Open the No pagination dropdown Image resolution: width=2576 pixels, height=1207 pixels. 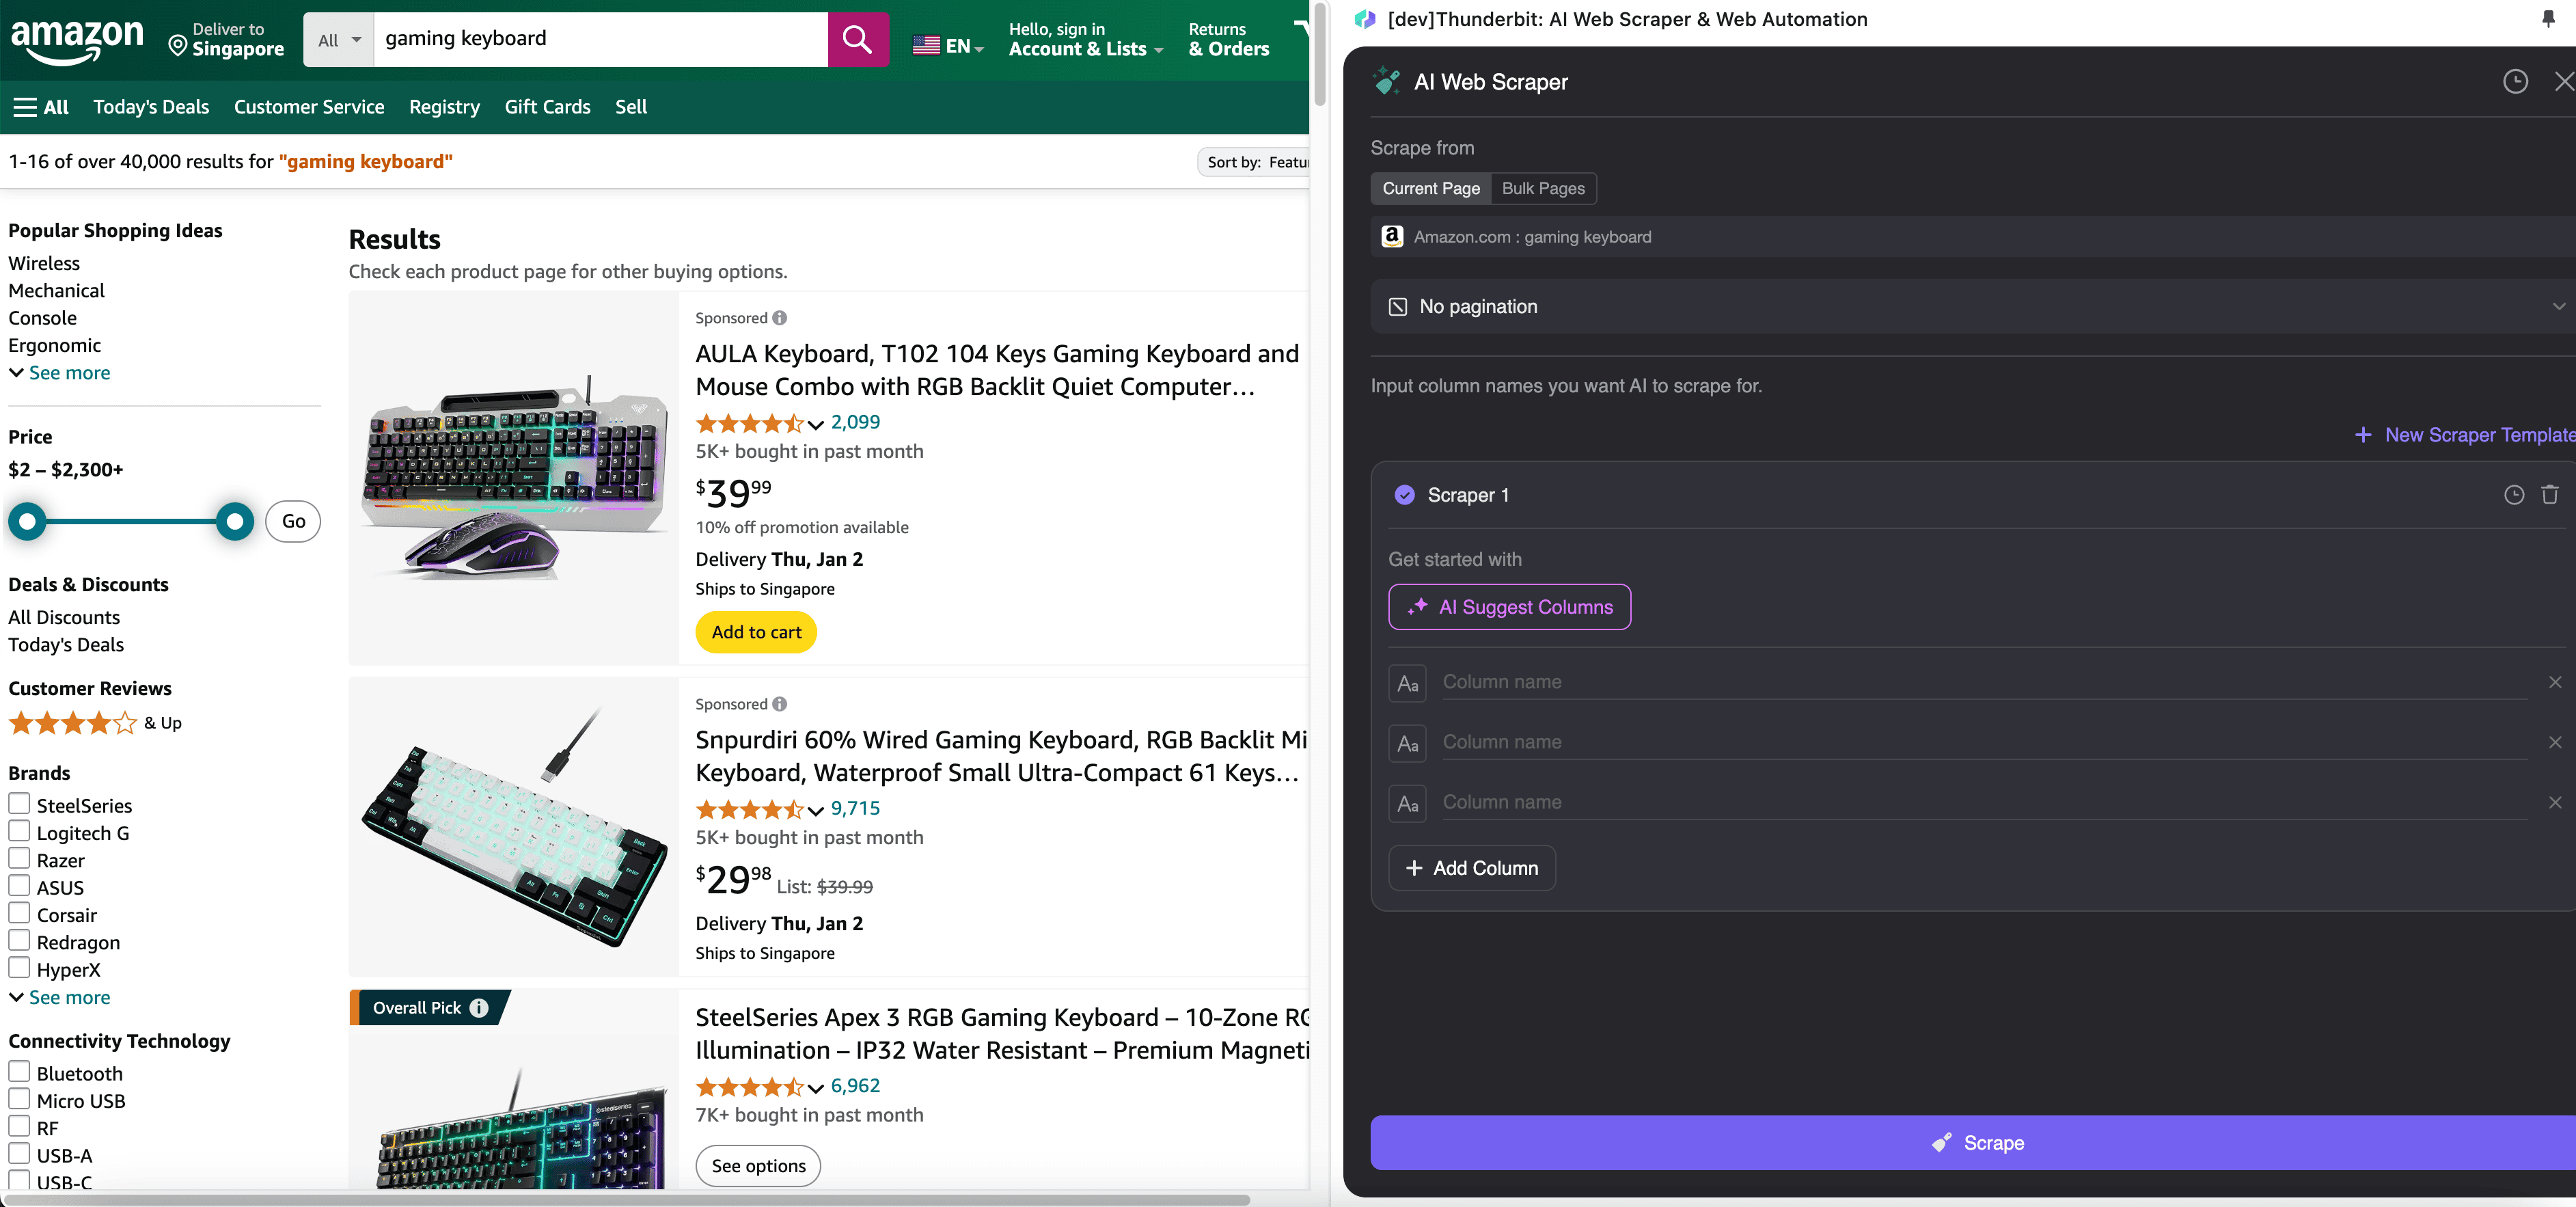[x=1972, y=307]
